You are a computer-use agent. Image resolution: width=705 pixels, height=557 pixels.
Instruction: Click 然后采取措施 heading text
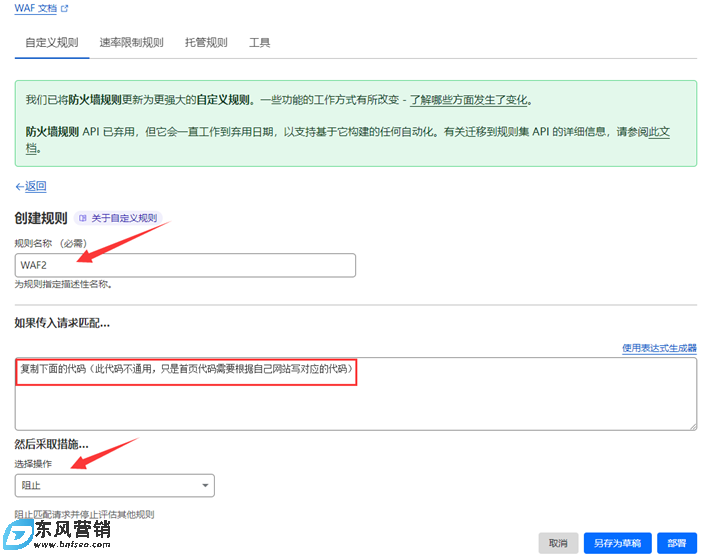[x=52, y=444]
